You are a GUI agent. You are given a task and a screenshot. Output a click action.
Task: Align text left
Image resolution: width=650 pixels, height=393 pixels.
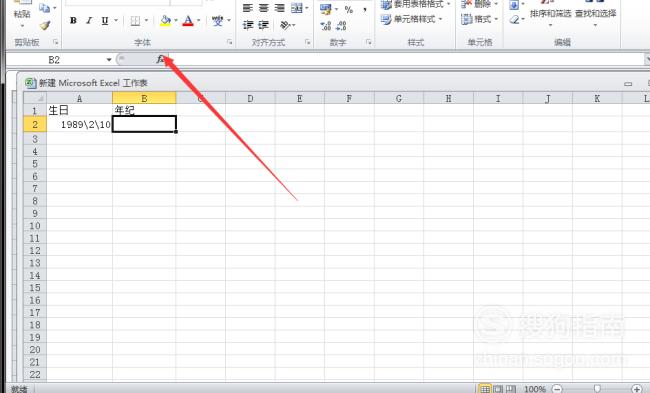coord(247,8)
